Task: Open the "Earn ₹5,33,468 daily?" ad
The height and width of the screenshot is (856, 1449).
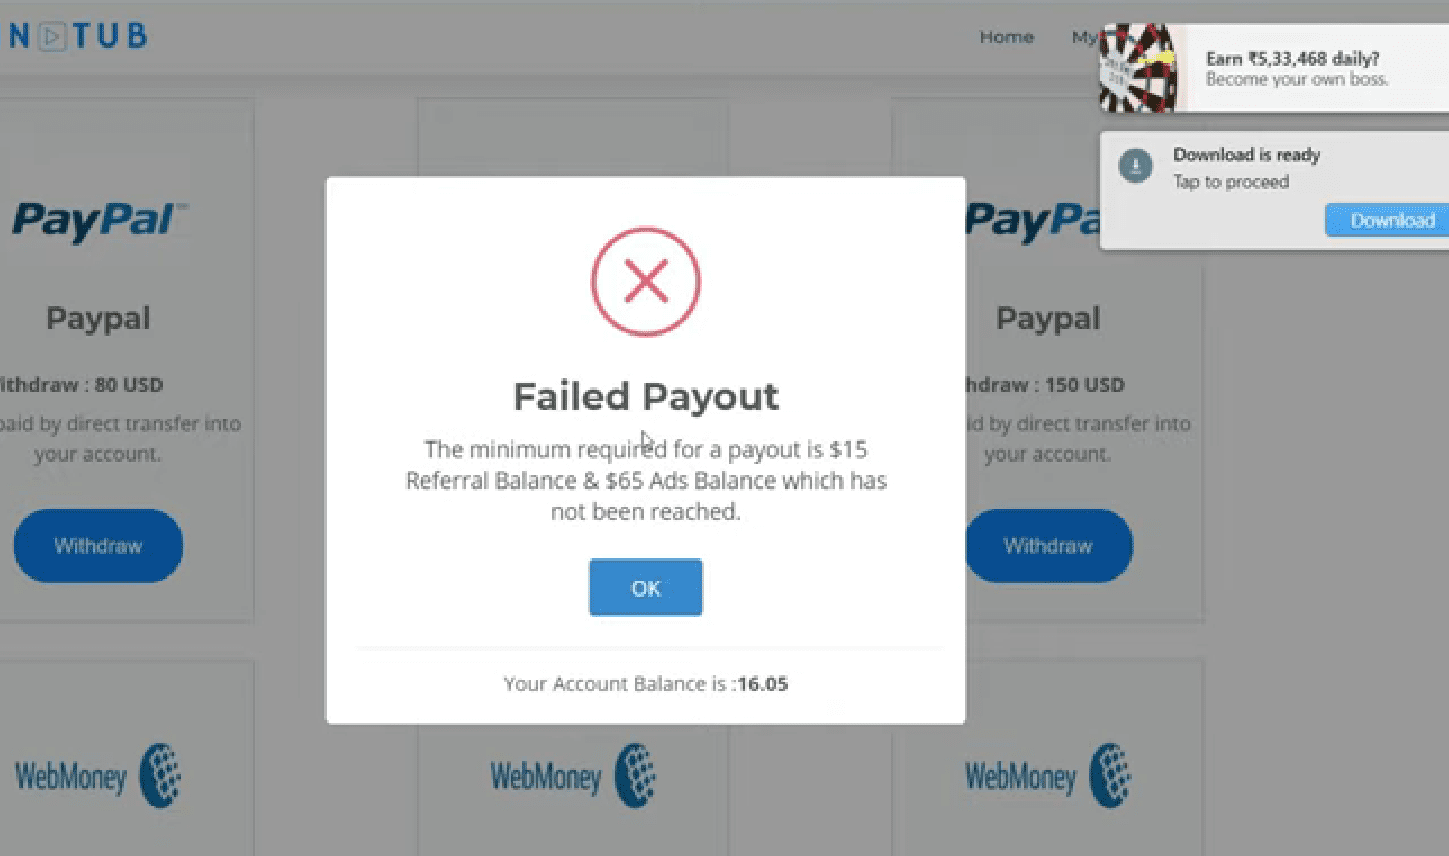Action: [1292, 59]
